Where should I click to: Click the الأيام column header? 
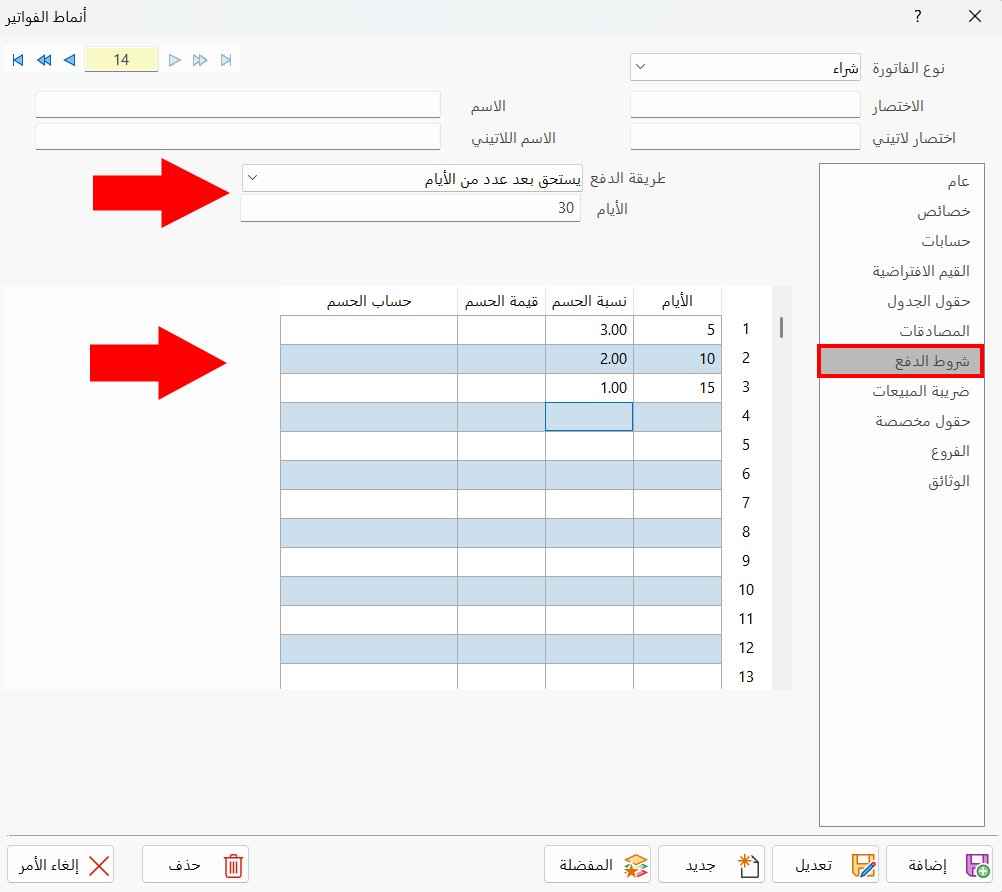pyautogui.click(x=677, y=301)
